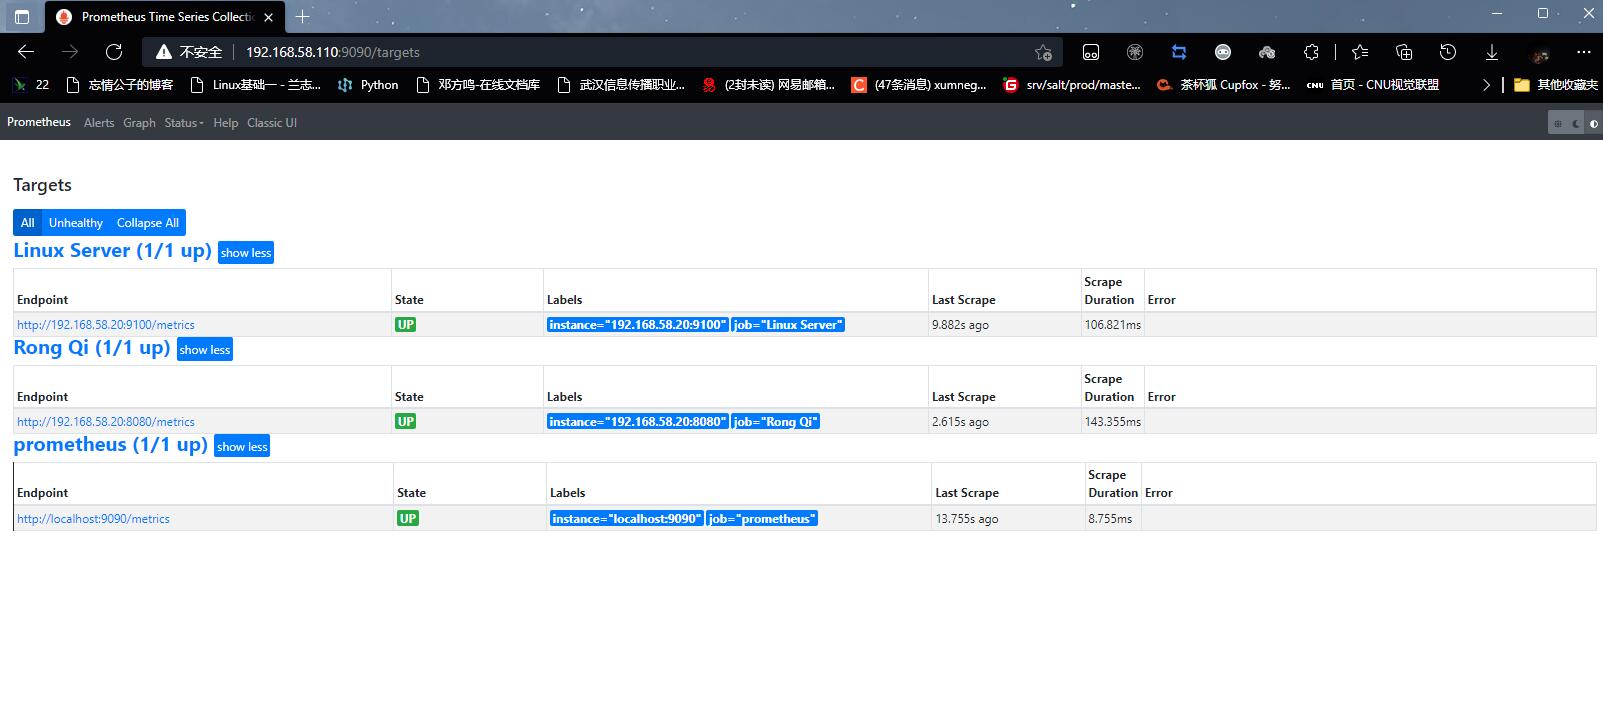Collapse prometheus group with show less
This screenshot has height=702, width=1603.
[x=243, y=447]
